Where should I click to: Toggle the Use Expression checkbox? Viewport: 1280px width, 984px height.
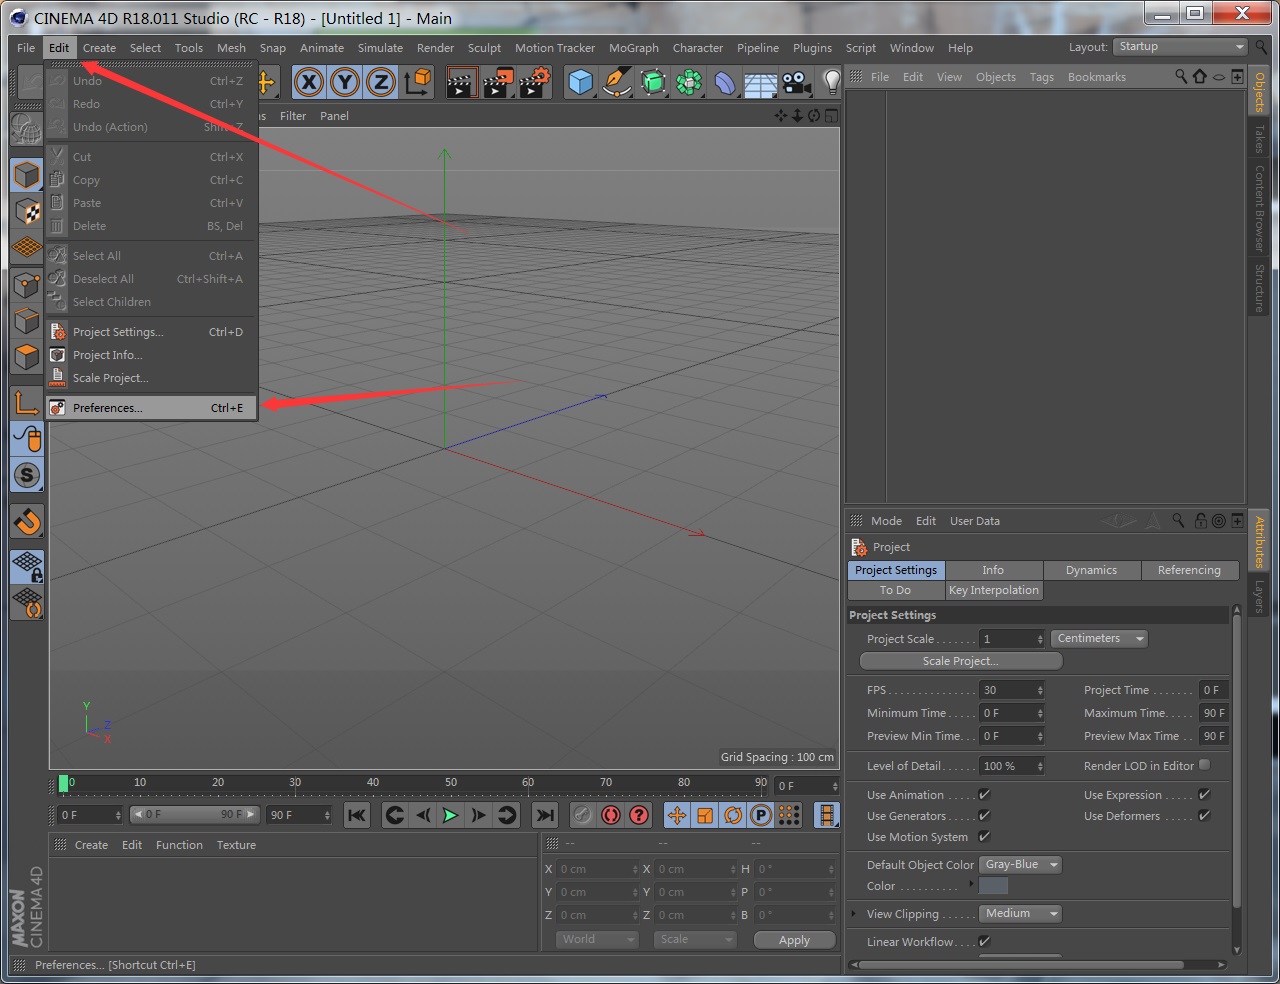pos(1204,794)
